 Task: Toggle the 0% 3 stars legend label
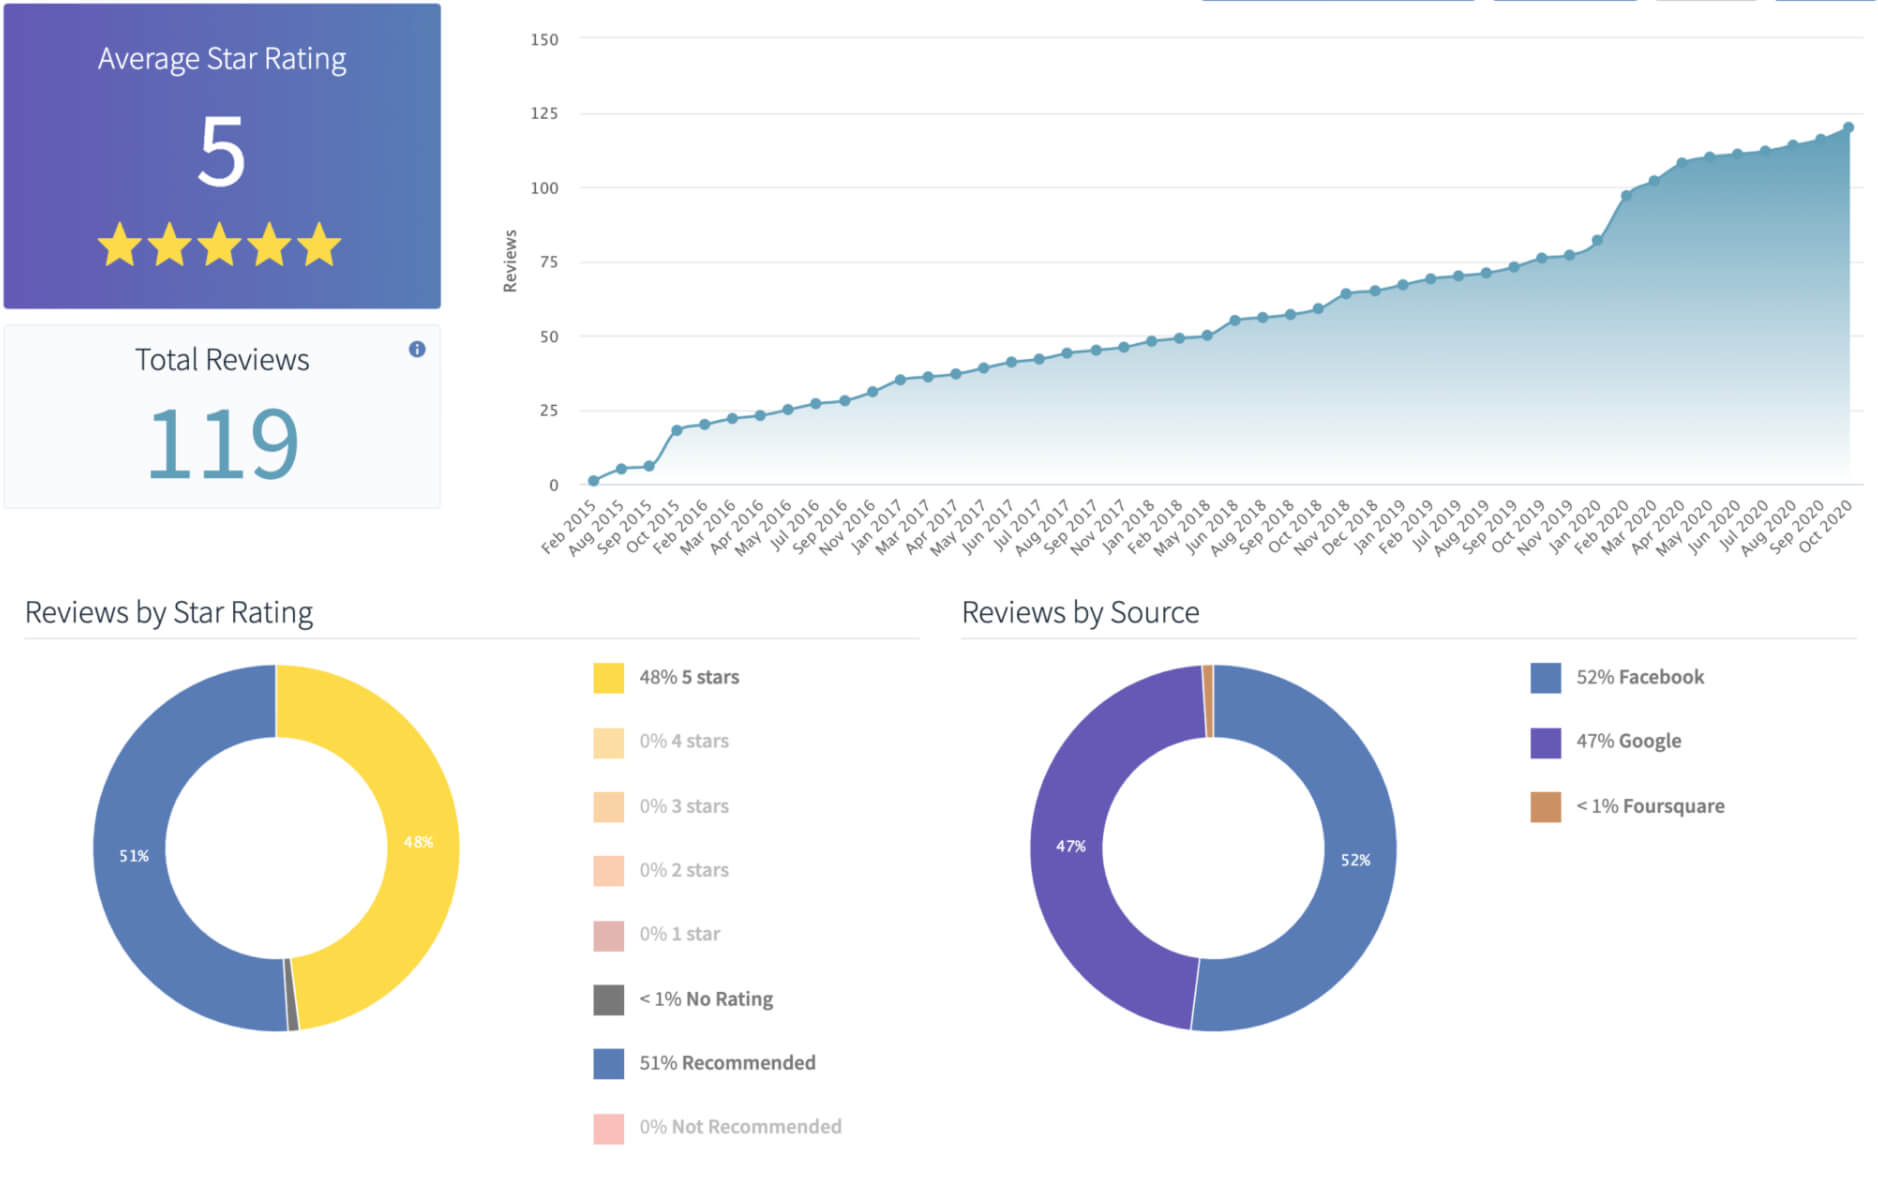[x=684, y=806]
